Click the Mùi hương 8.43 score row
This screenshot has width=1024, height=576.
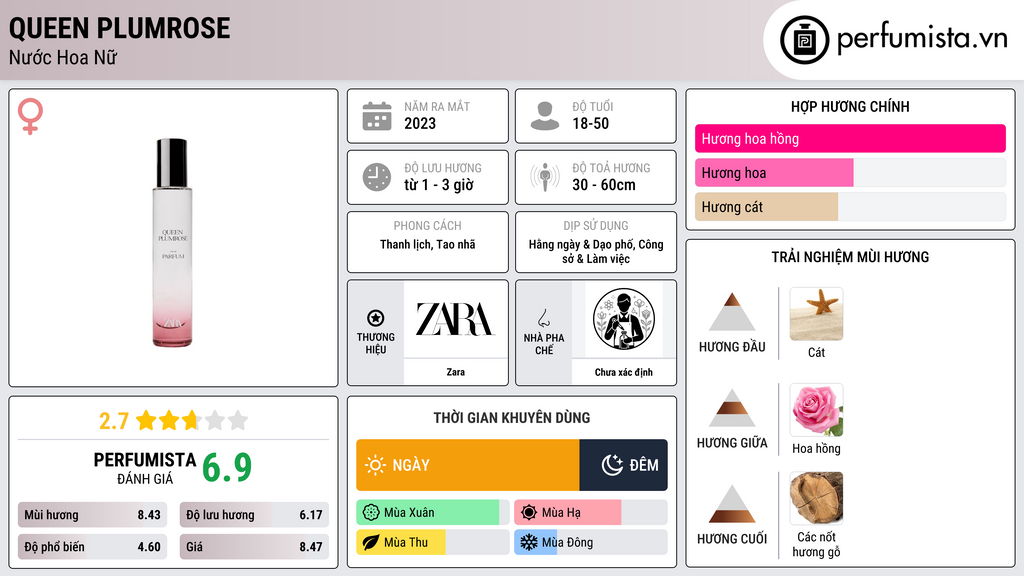92,515
